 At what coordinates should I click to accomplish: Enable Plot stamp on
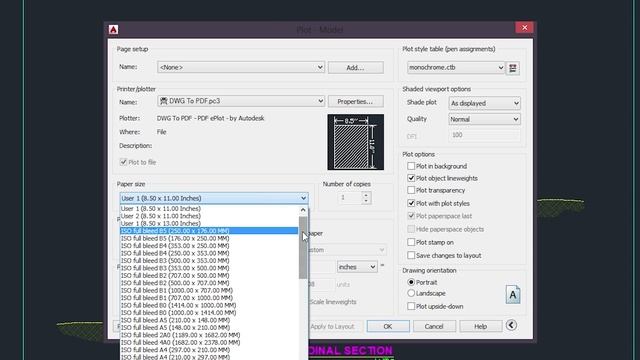pyautogui.click(x=411, y=242)
